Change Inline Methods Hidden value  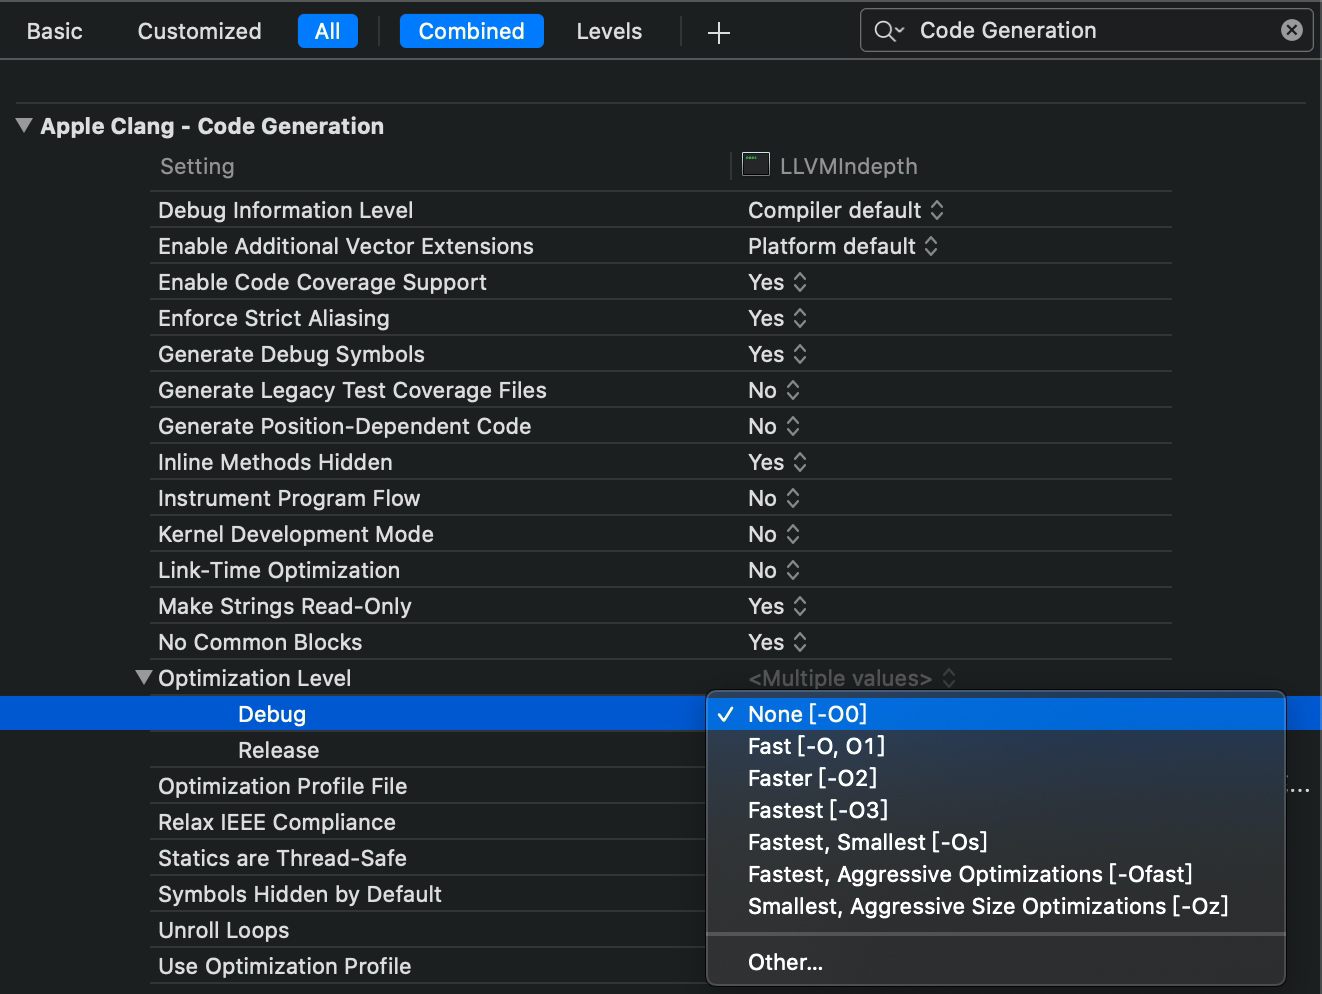(x=777, y=462)
